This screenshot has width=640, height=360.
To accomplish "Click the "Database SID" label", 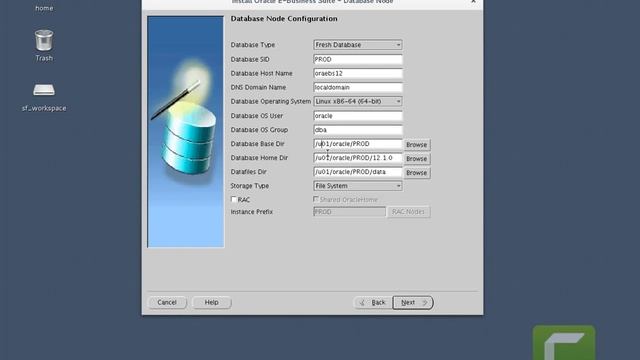I will tap(250, 60).
